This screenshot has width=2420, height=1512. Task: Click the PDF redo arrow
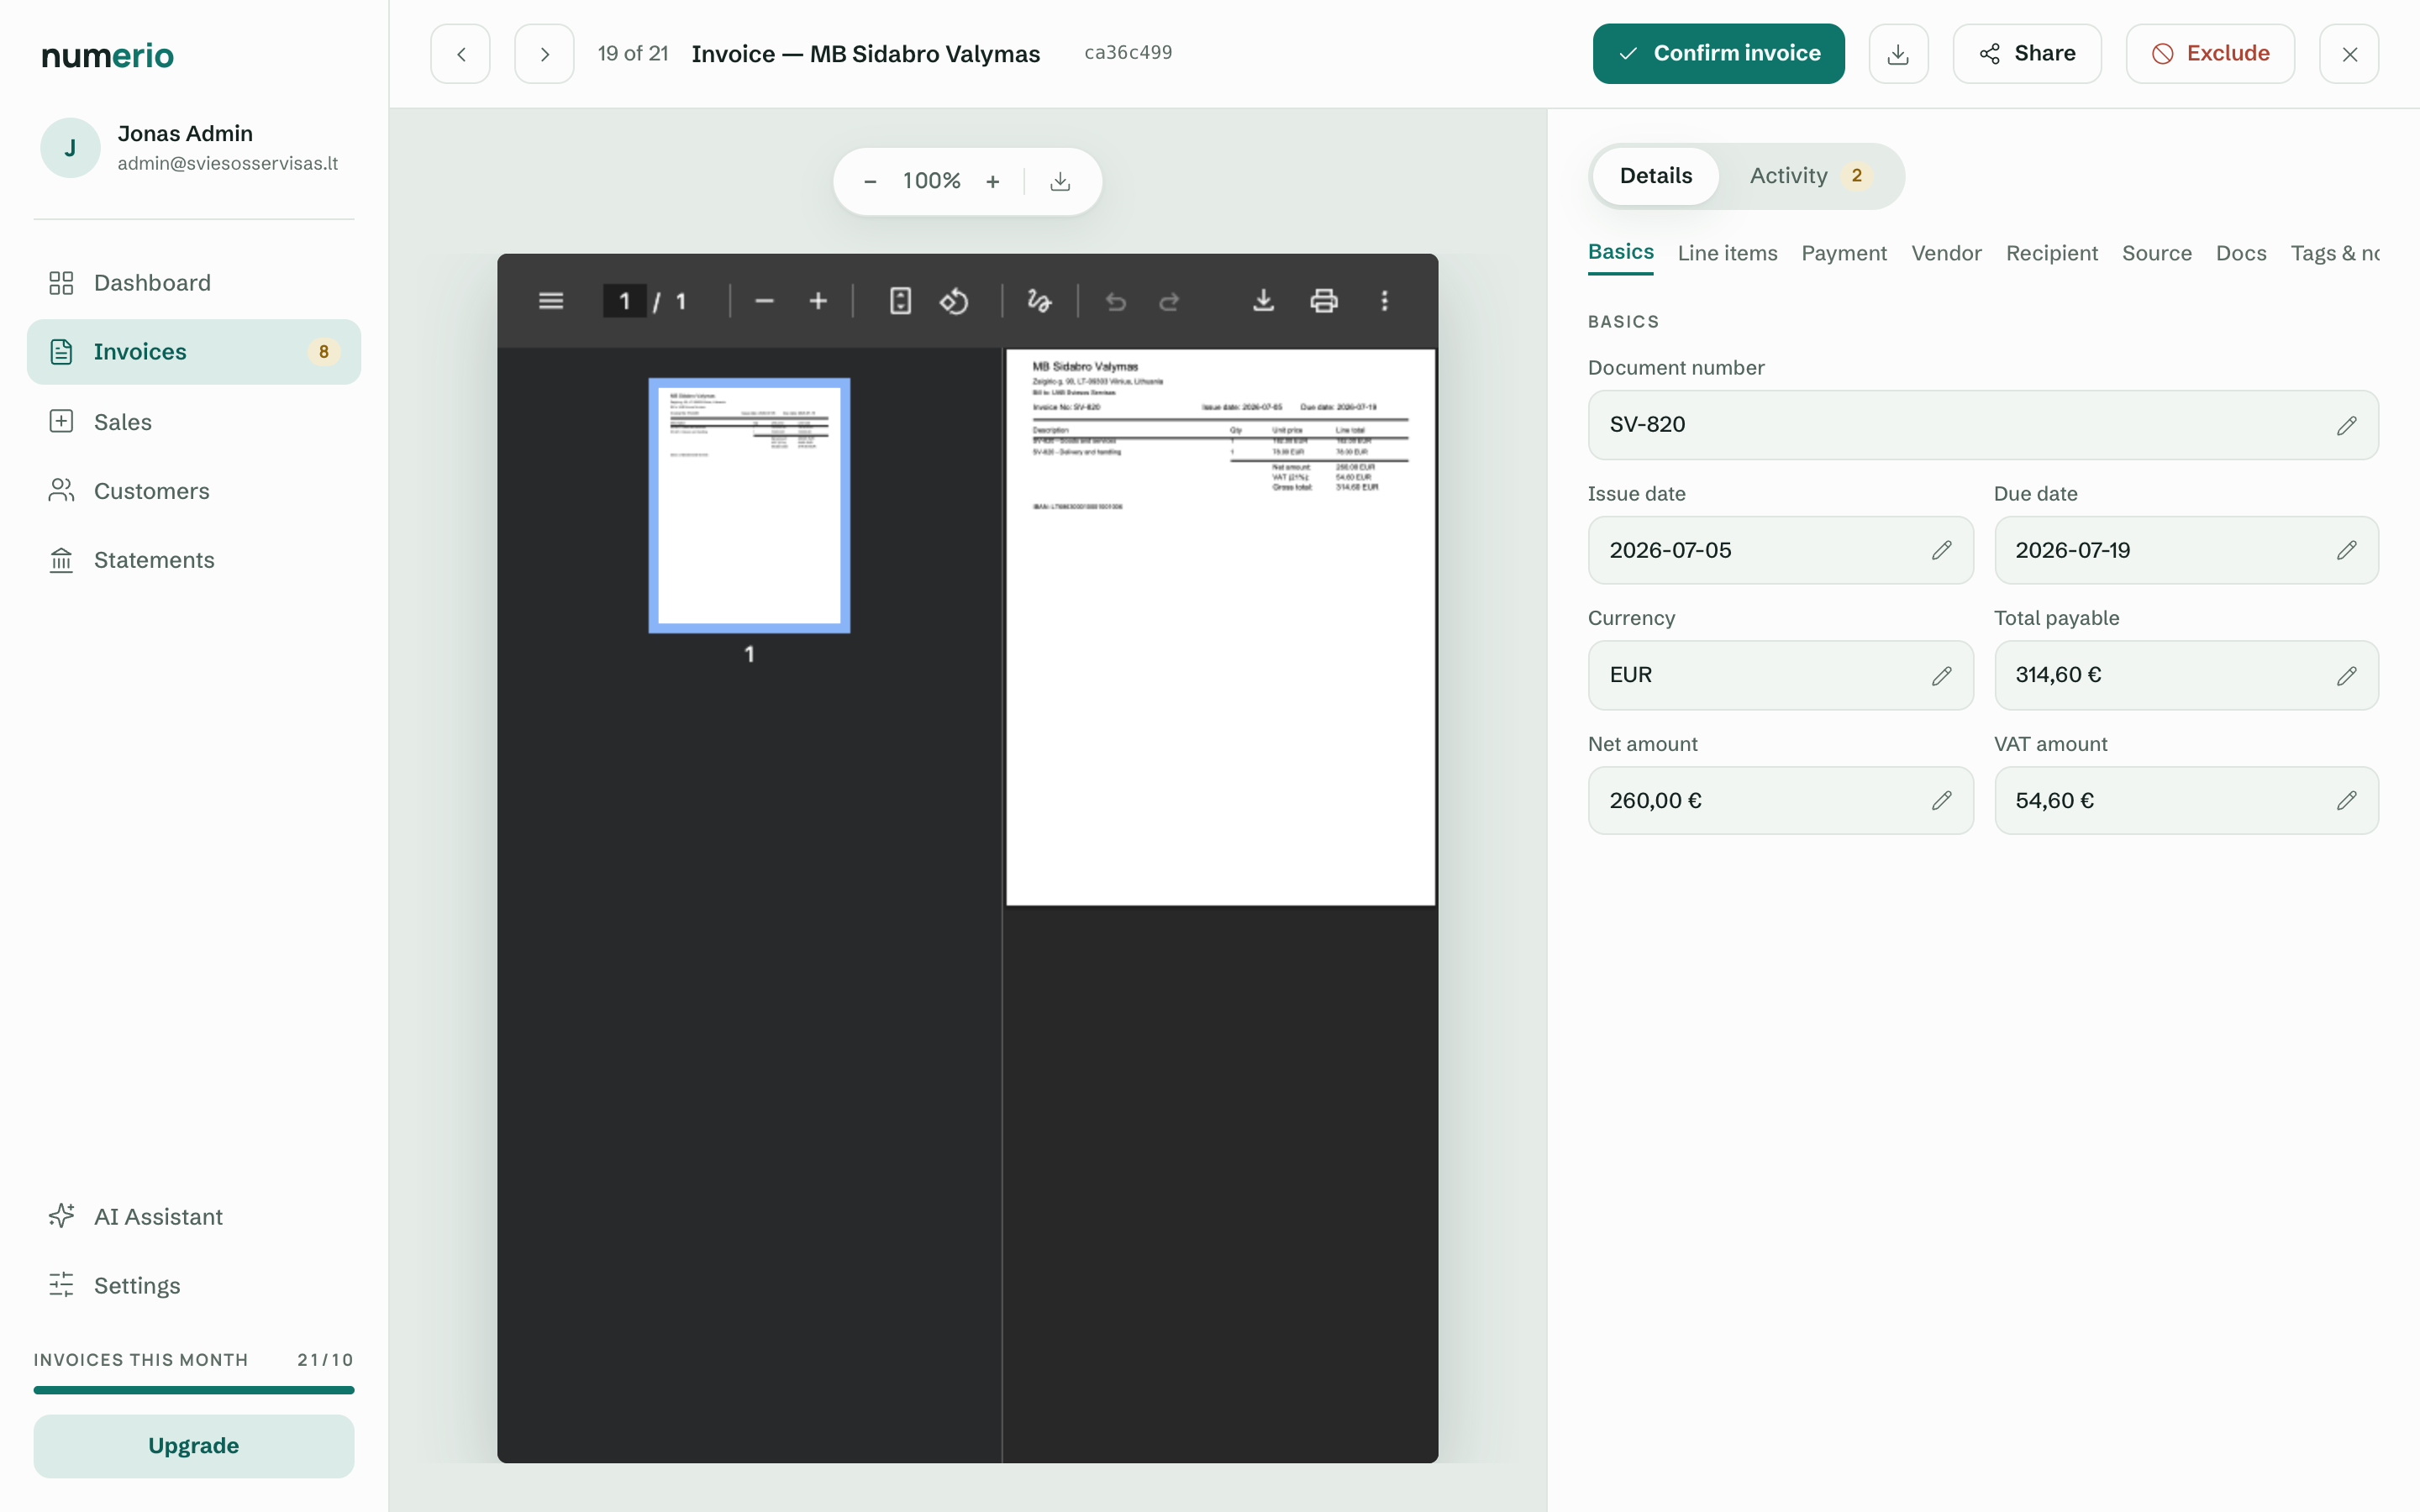pos(1169,301)
